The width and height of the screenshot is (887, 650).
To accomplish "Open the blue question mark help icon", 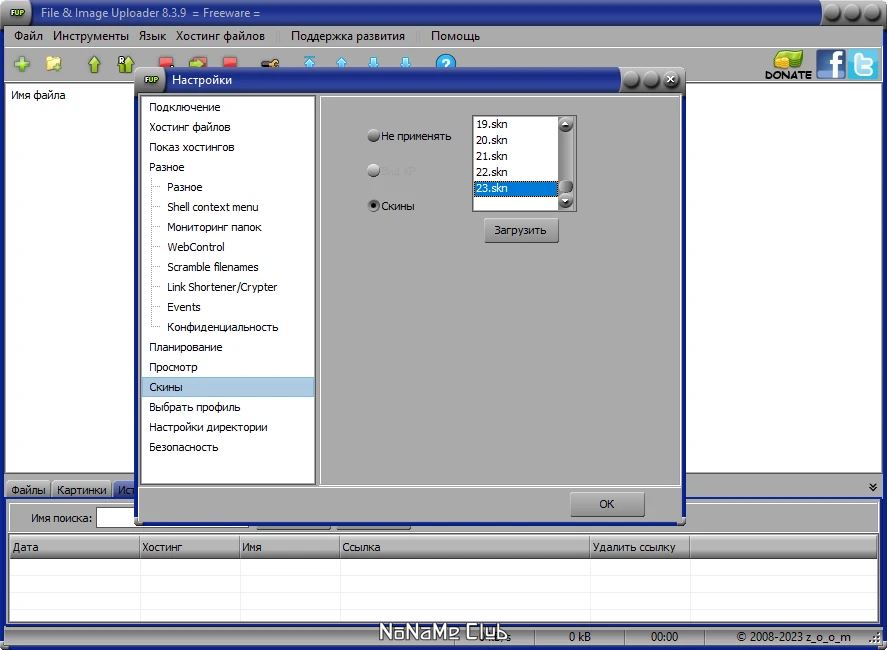I will 446,62.
